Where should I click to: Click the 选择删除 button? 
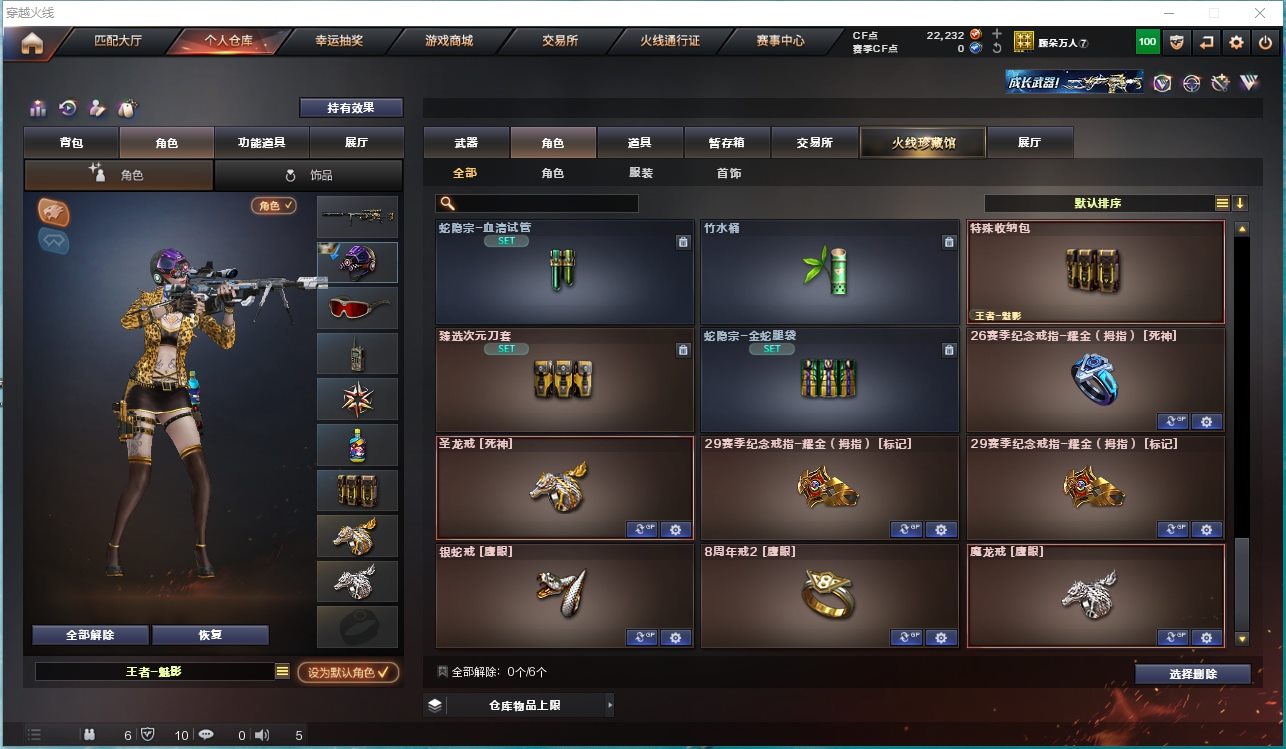click(1192, 674)
